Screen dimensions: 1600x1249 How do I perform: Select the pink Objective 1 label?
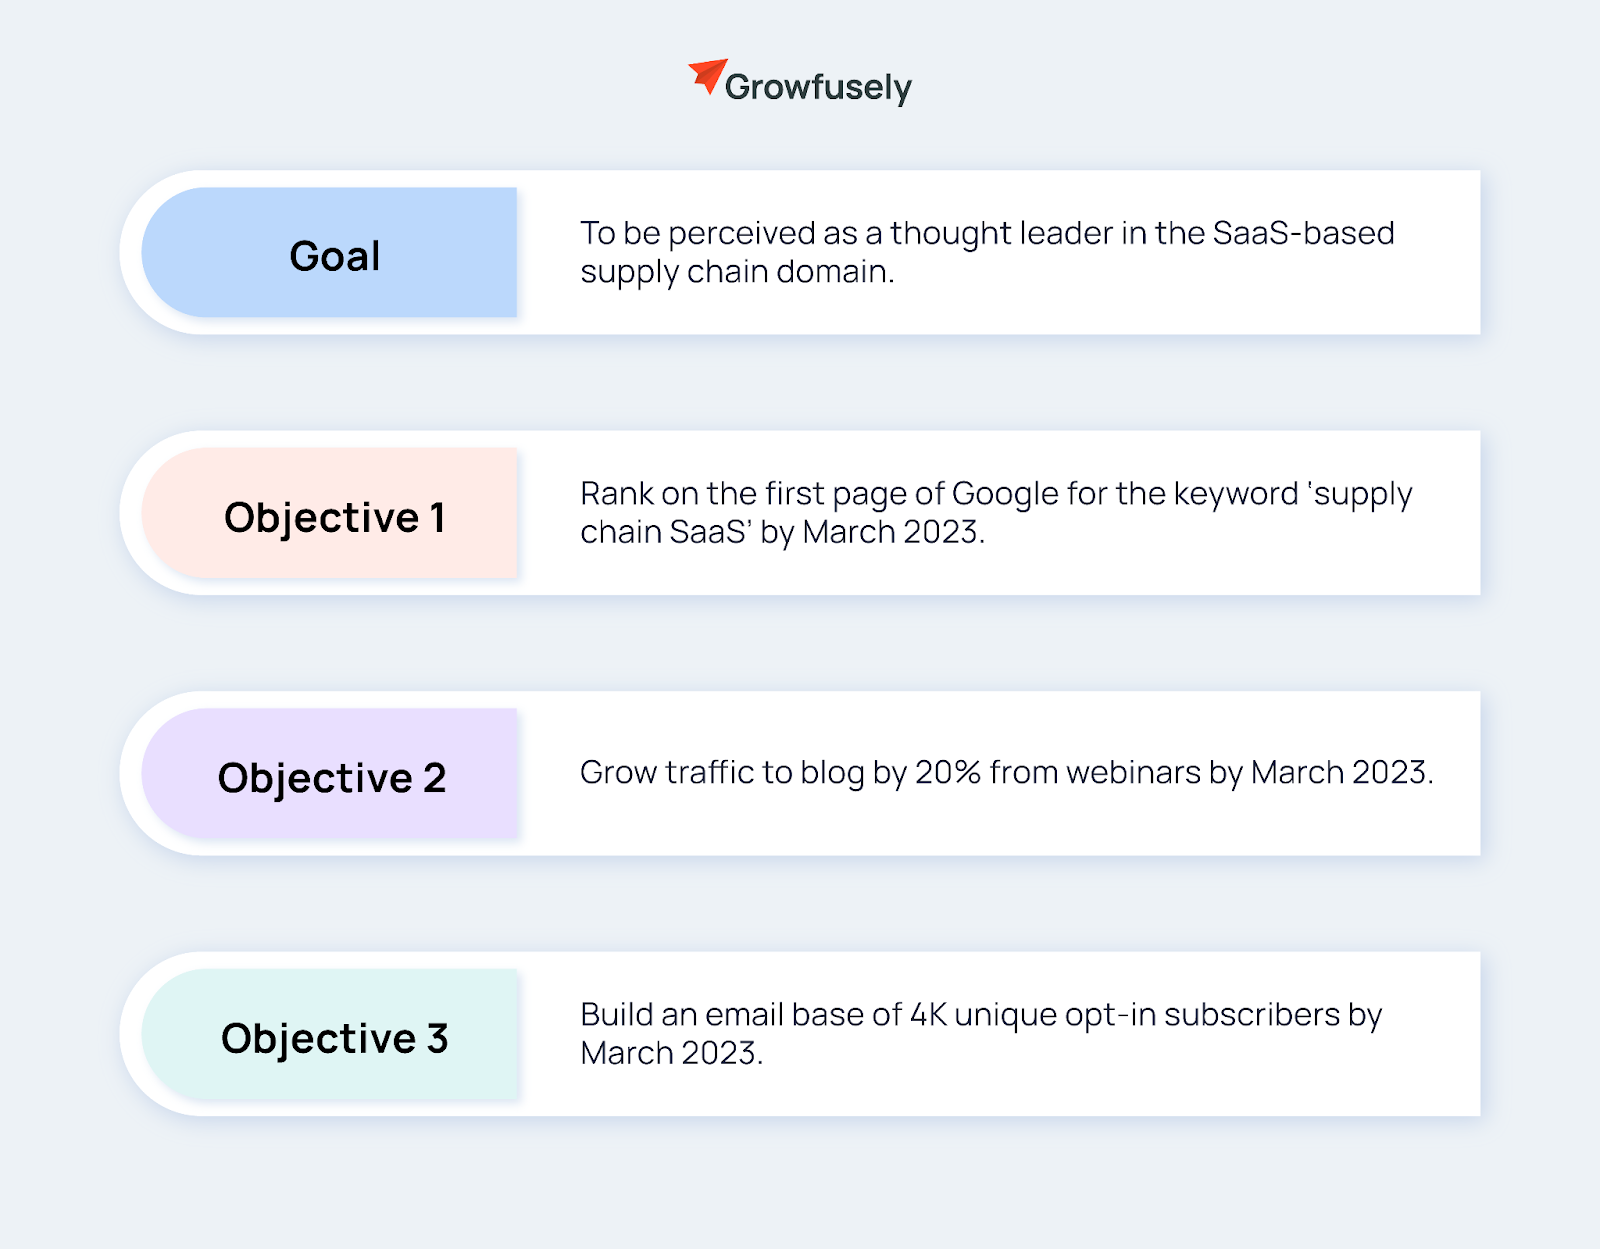(x=329, y=513)
